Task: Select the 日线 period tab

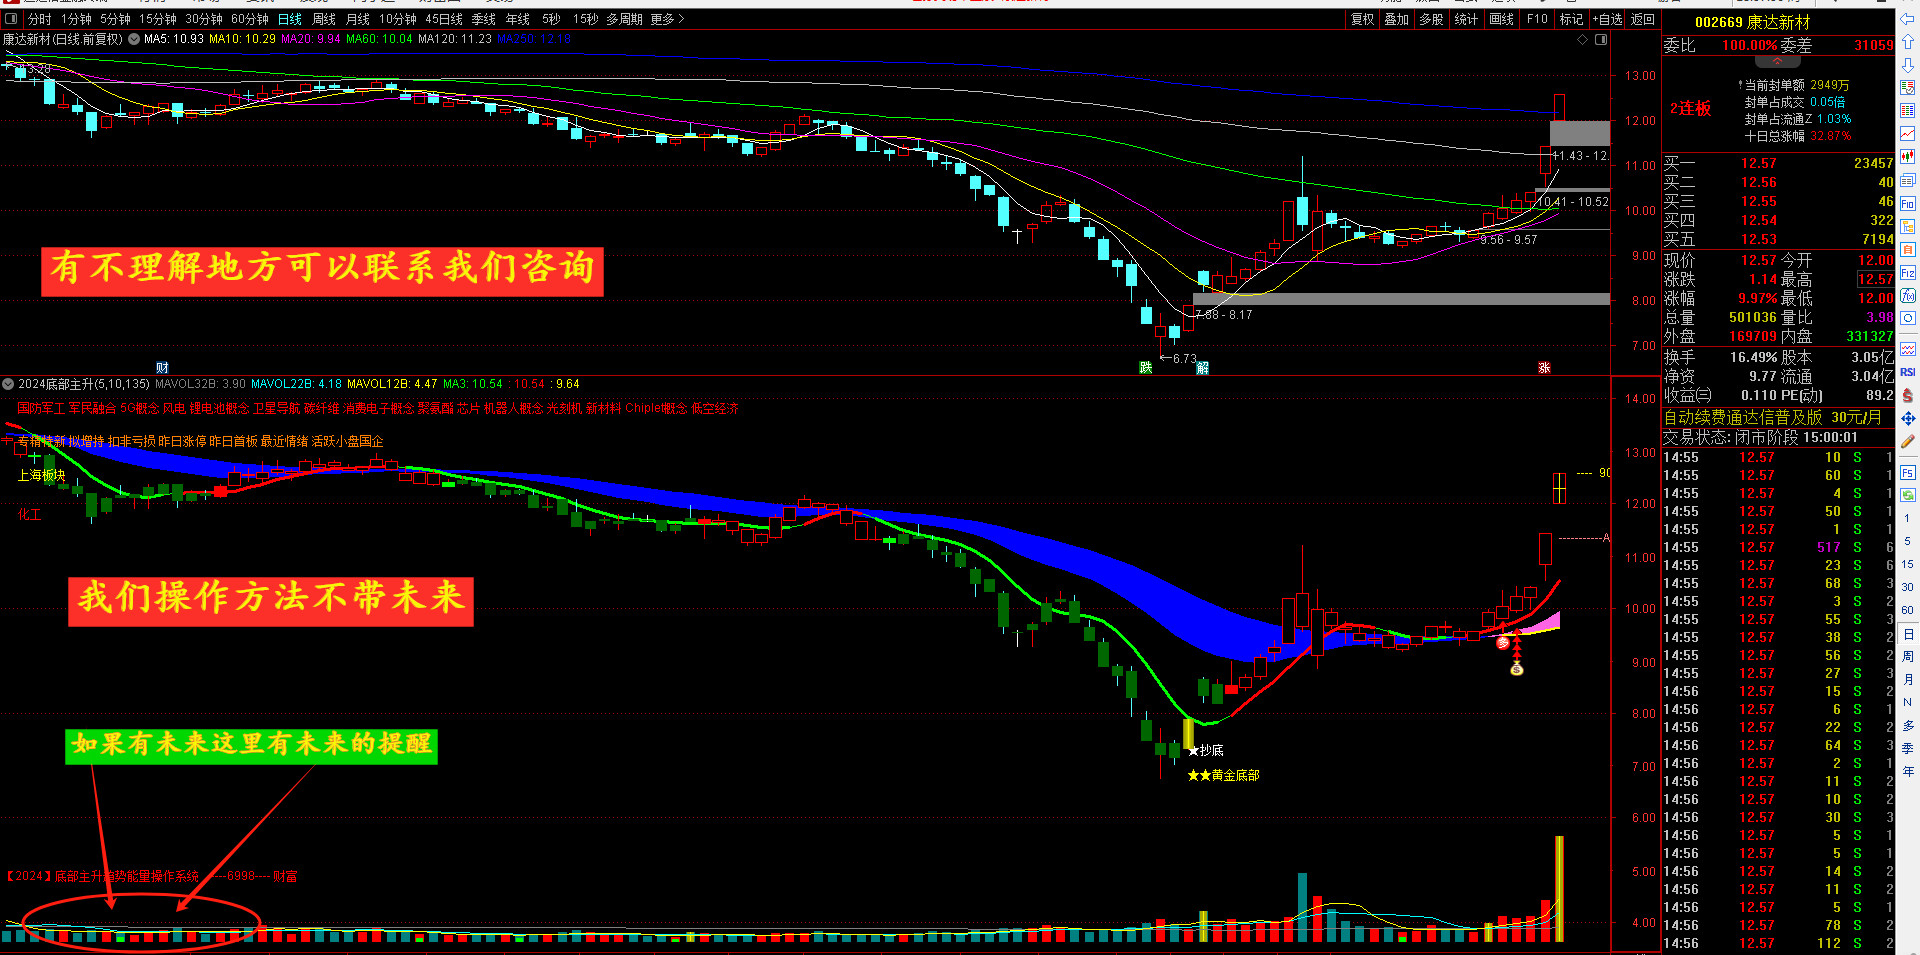Action: (x=290, y=19)
